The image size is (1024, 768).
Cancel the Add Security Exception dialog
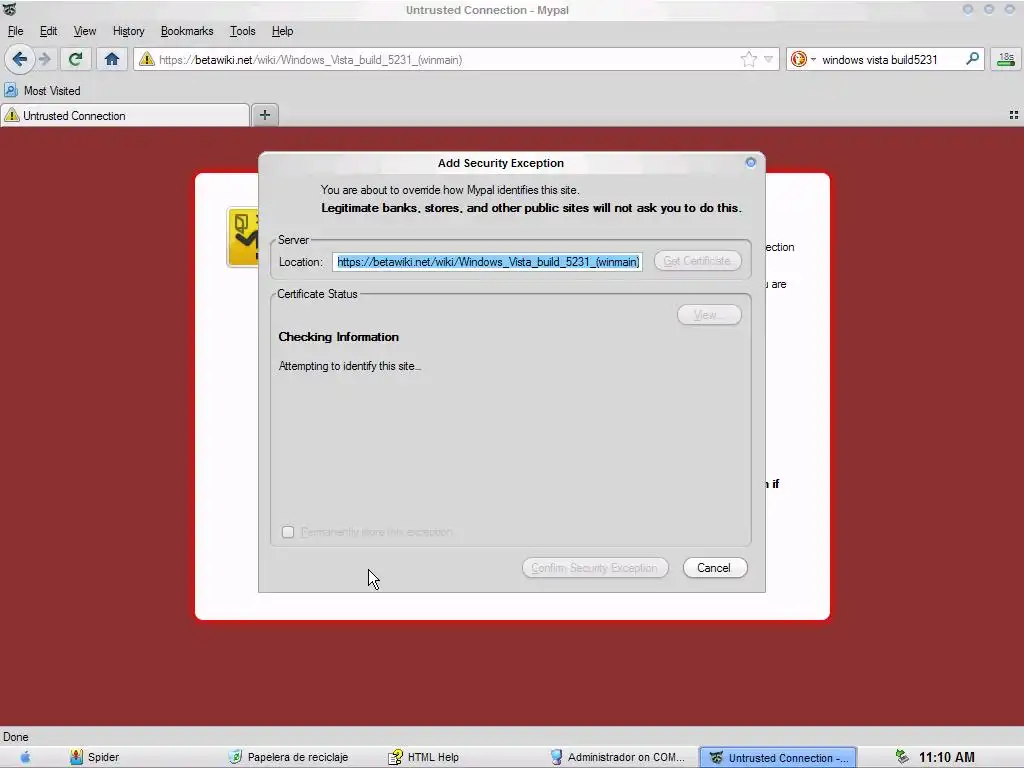(714, 568)
